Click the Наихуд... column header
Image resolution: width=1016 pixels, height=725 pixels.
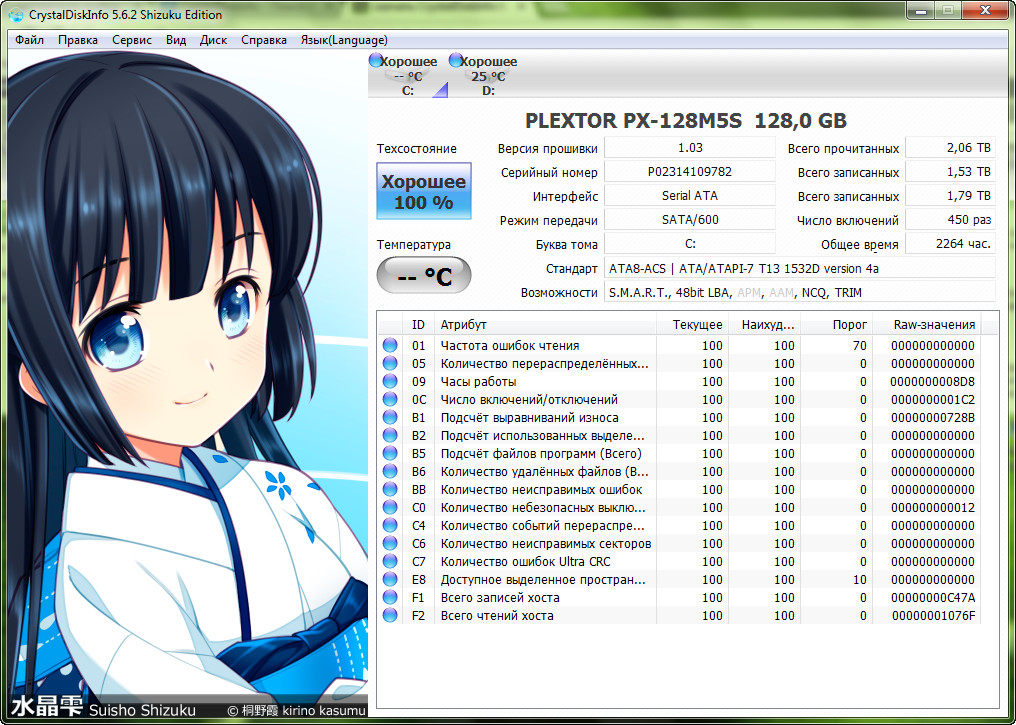click(x=764, y=325)
